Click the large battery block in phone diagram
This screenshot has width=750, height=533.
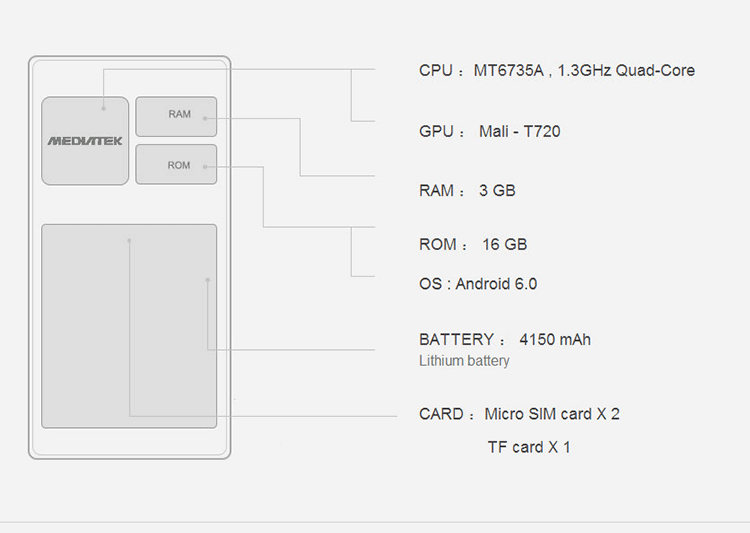click(x=129, y=326)
